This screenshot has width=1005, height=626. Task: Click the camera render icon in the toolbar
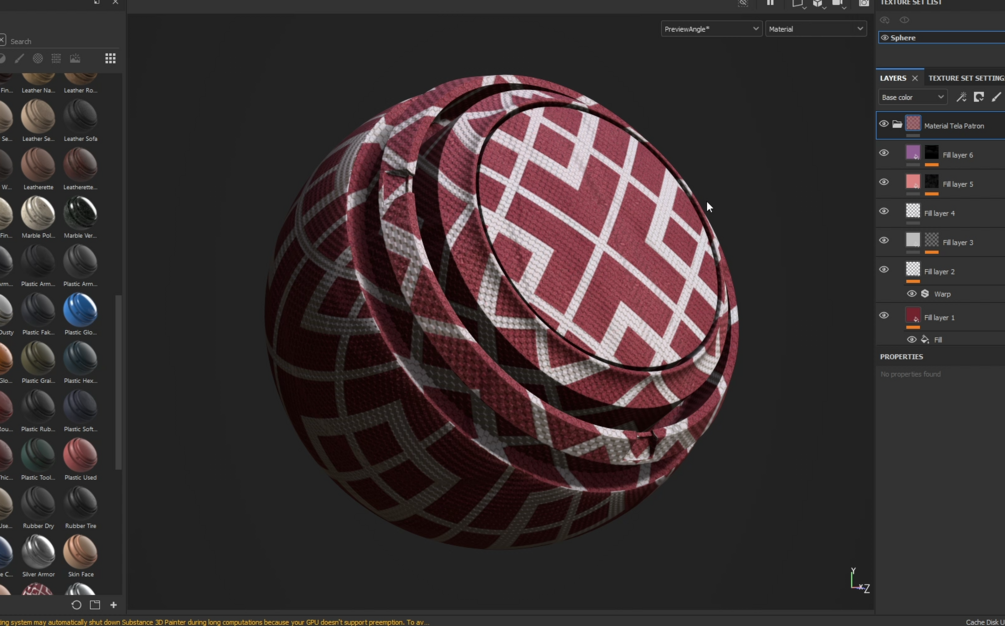(864, 4)
